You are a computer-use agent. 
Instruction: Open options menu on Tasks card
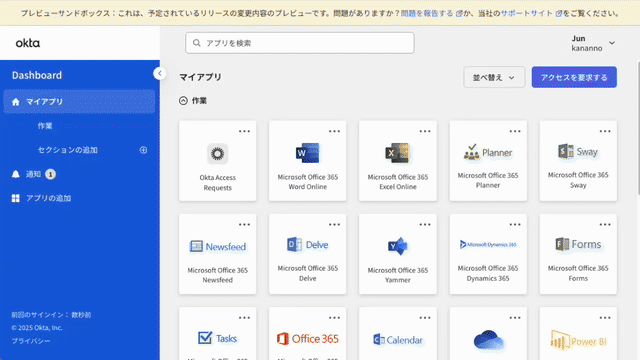tap(244, 318)
